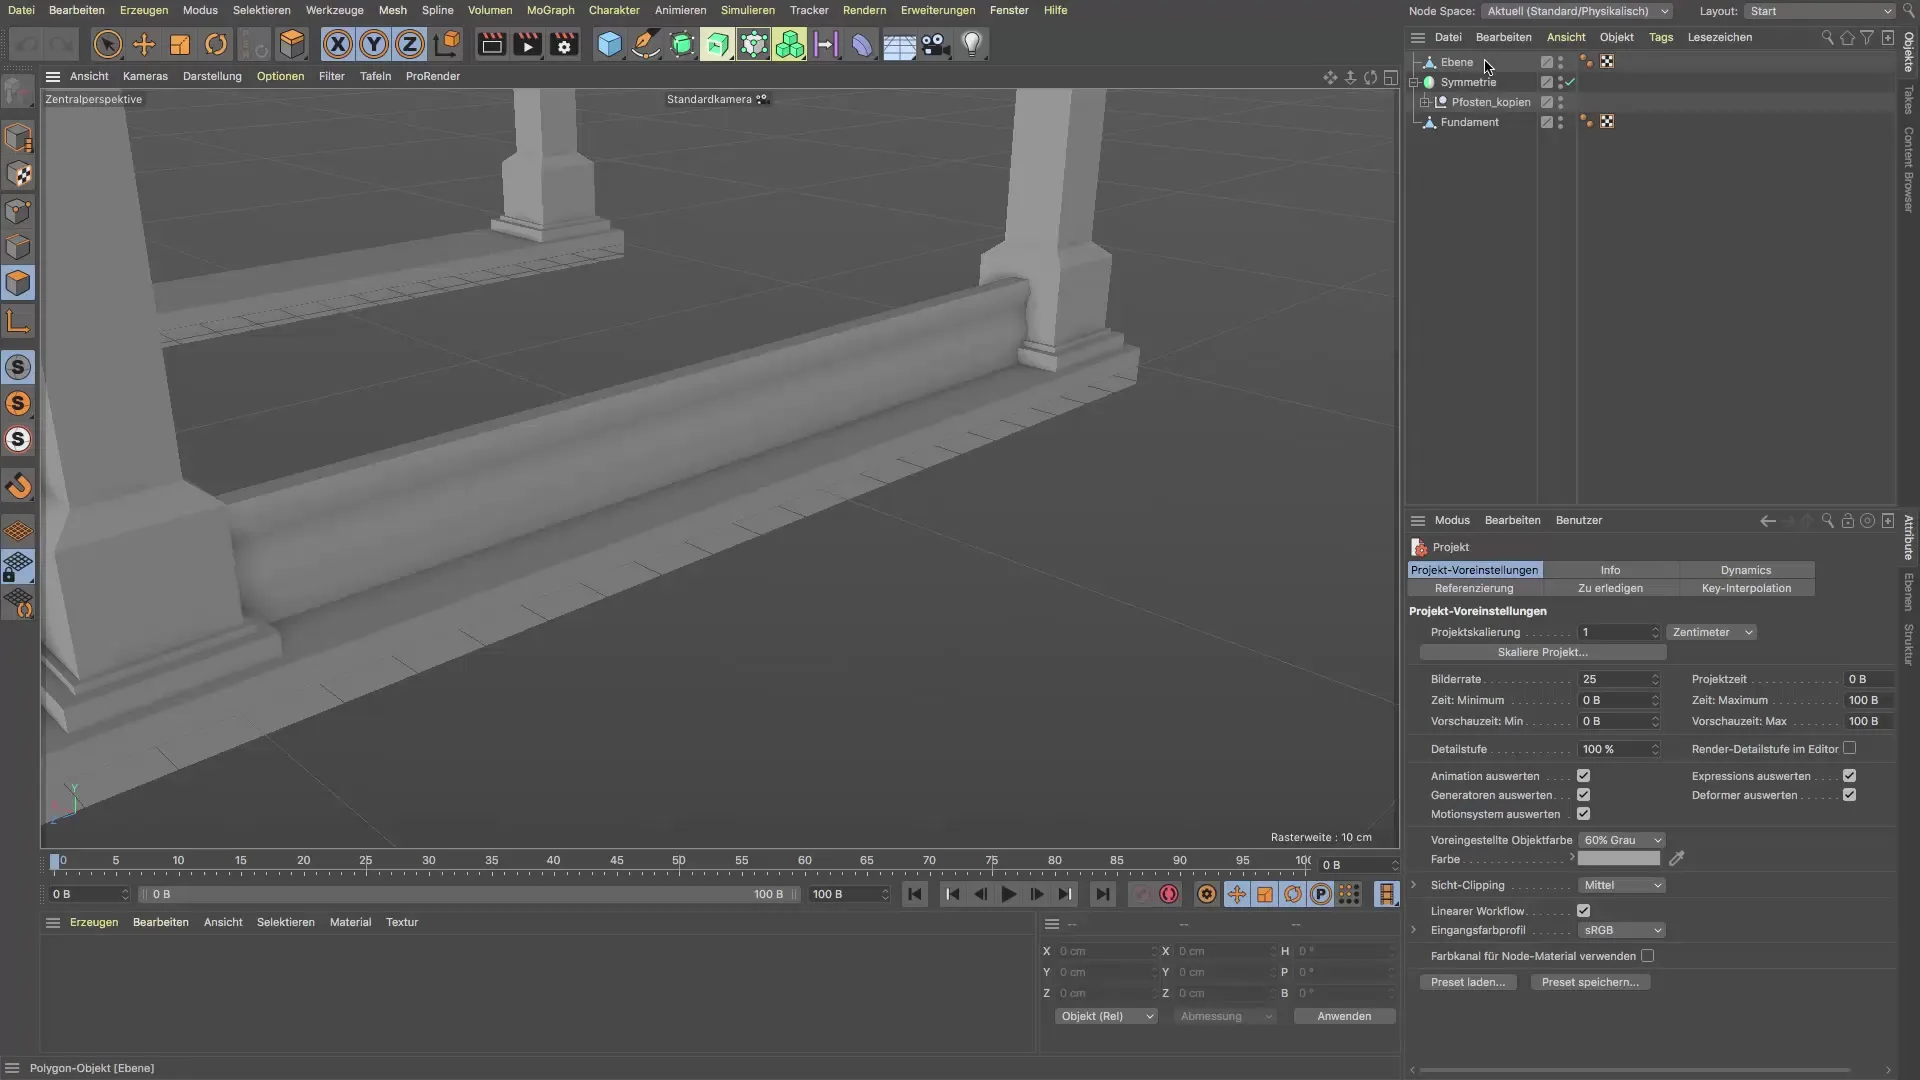Open the Layout dropdown set to Start
Screen dimensions: 1920x1080
1820,11
